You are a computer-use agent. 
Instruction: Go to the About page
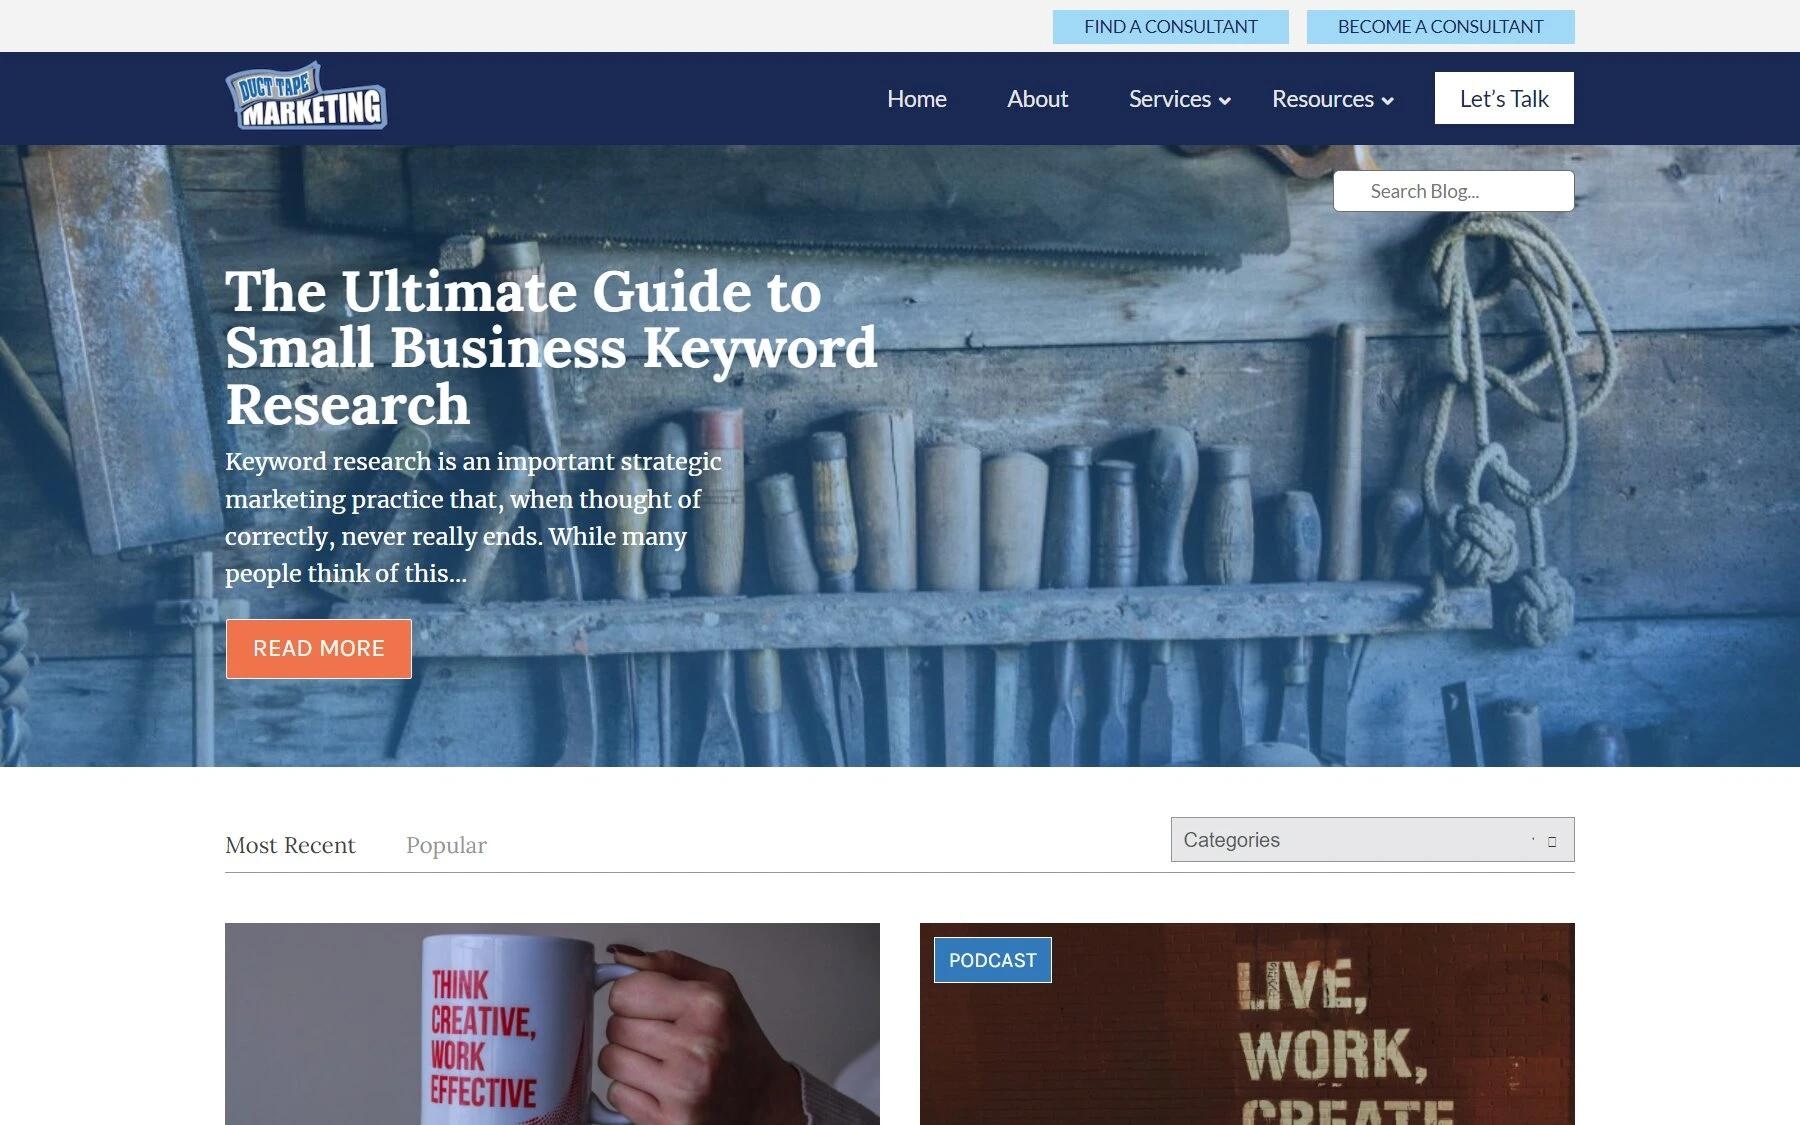1037,99
